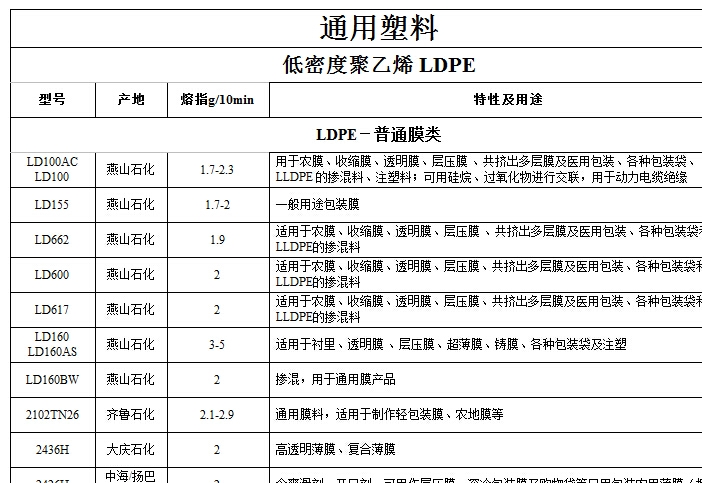Click the 大庆石化 origin cell
The image size is (702, 483).
[x=131, y=449]
